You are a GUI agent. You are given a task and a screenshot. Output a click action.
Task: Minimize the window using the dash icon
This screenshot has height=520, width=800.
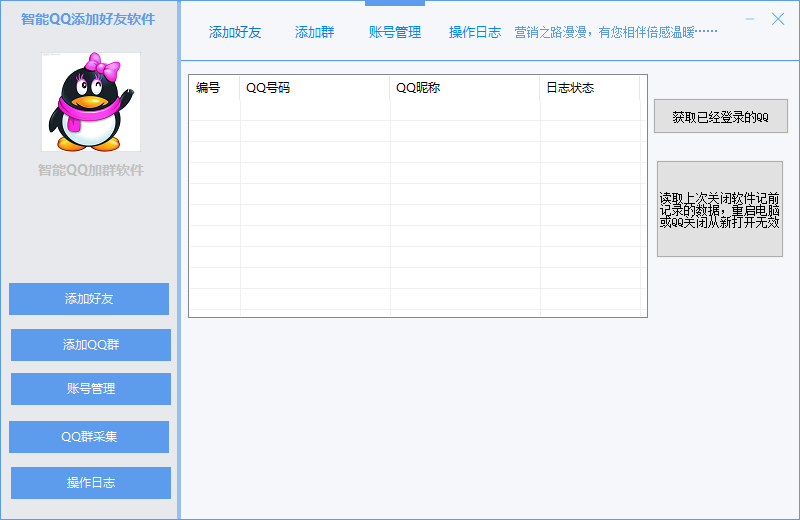coord(751,19)
